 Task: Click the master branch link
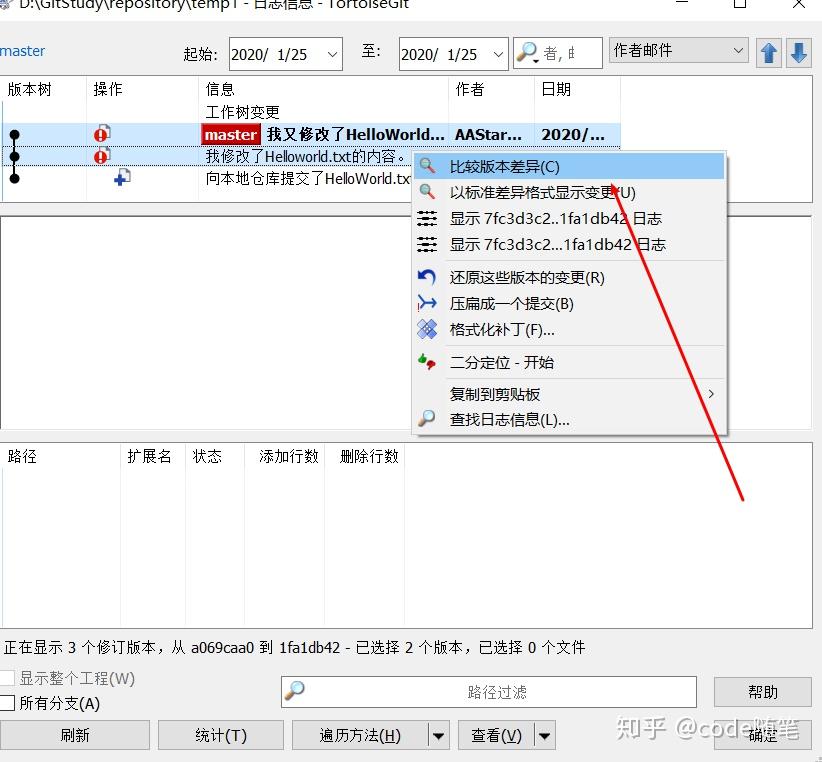pyautogui.click(x=23, y=51)
